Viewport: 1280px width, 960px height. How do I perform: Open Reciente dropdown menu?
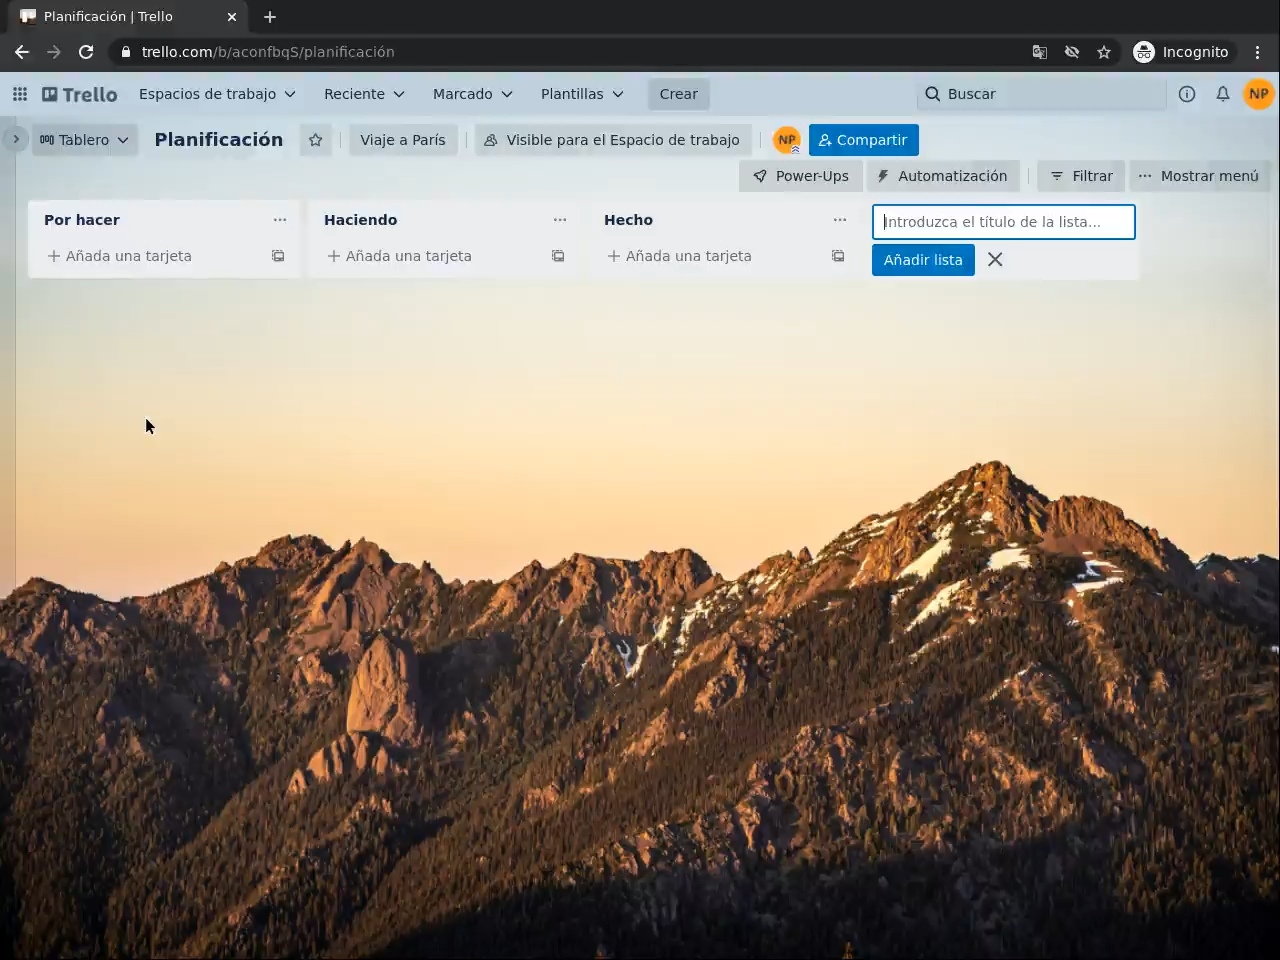(x=364, y=94)
